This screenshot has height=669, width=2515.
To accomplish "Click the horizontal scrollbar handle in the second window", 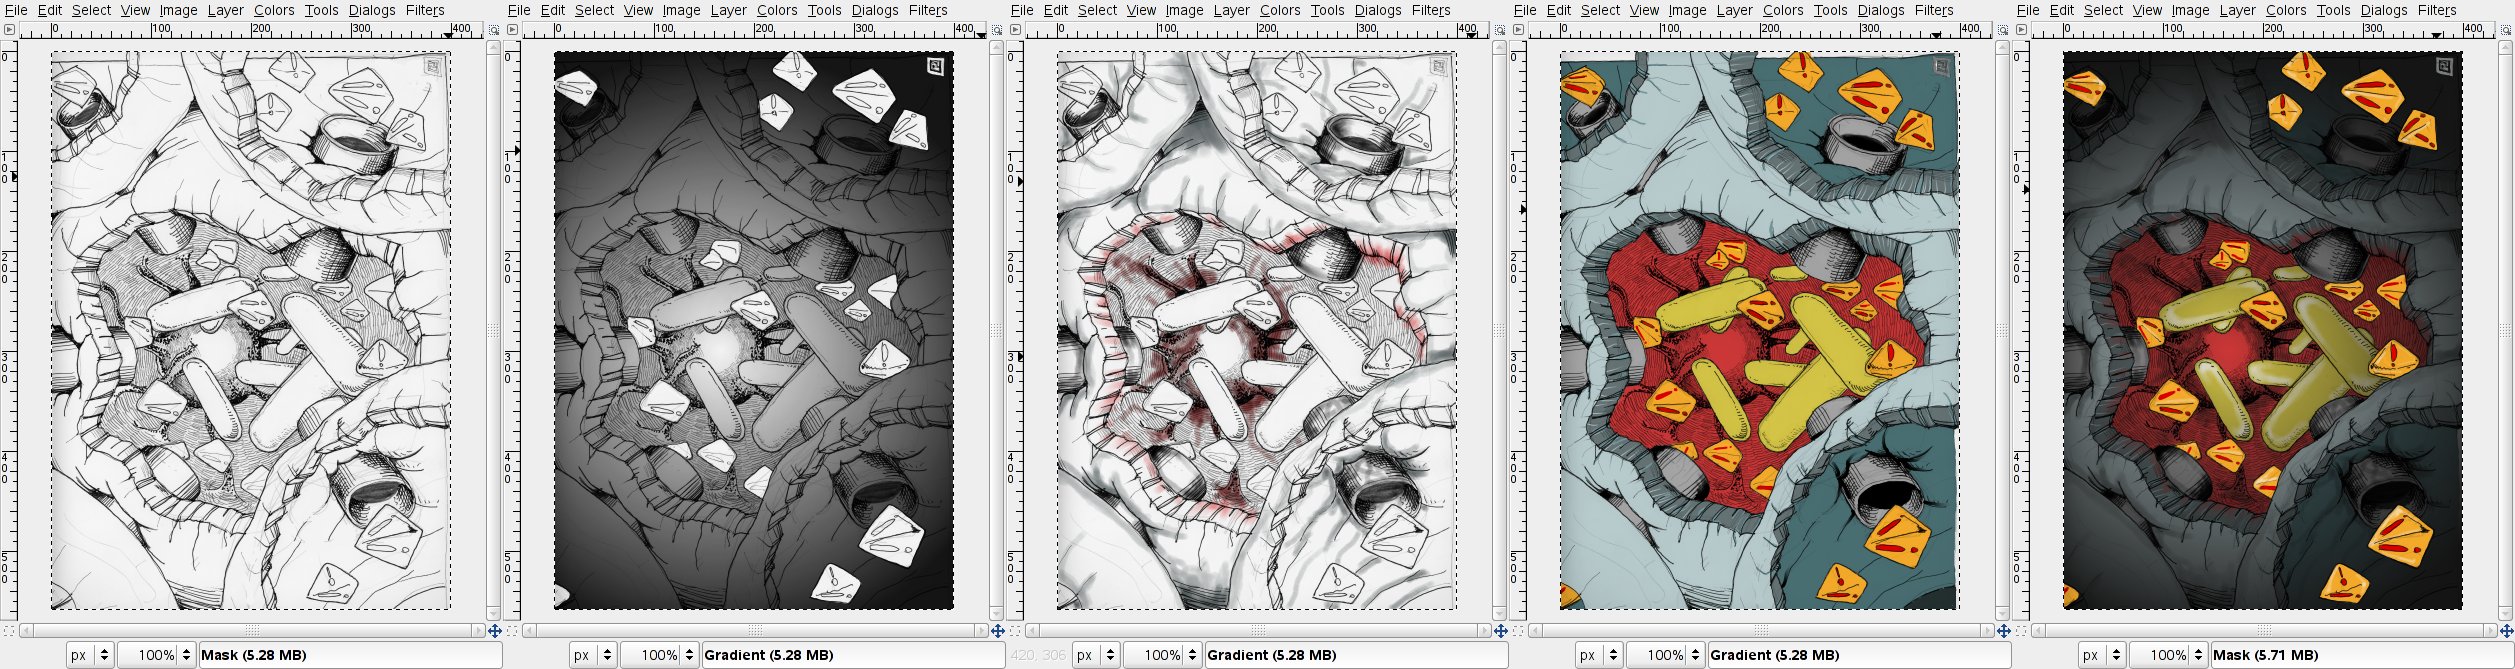I will tap(755, 631).
